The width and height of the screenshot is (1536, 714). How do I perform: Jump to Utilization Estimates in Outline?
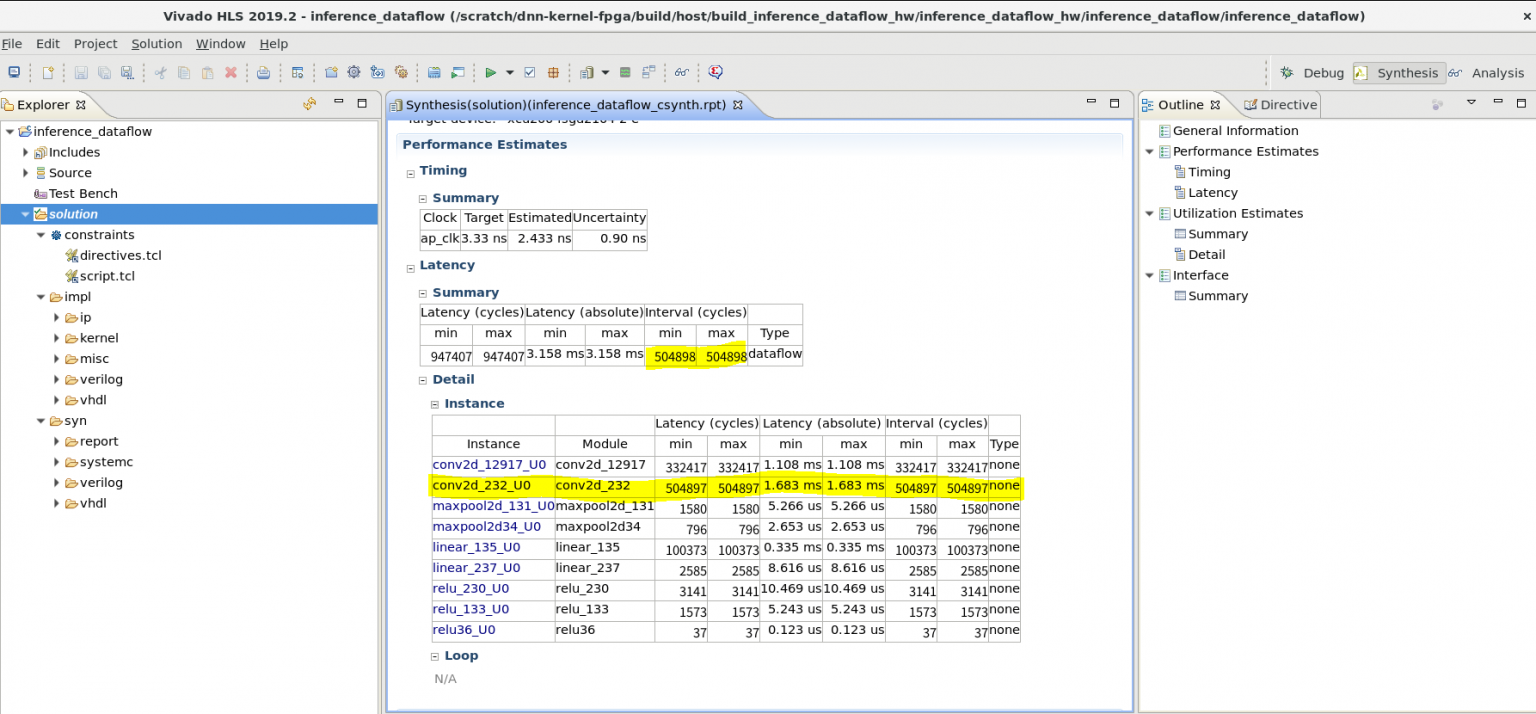coord(1237,214)
